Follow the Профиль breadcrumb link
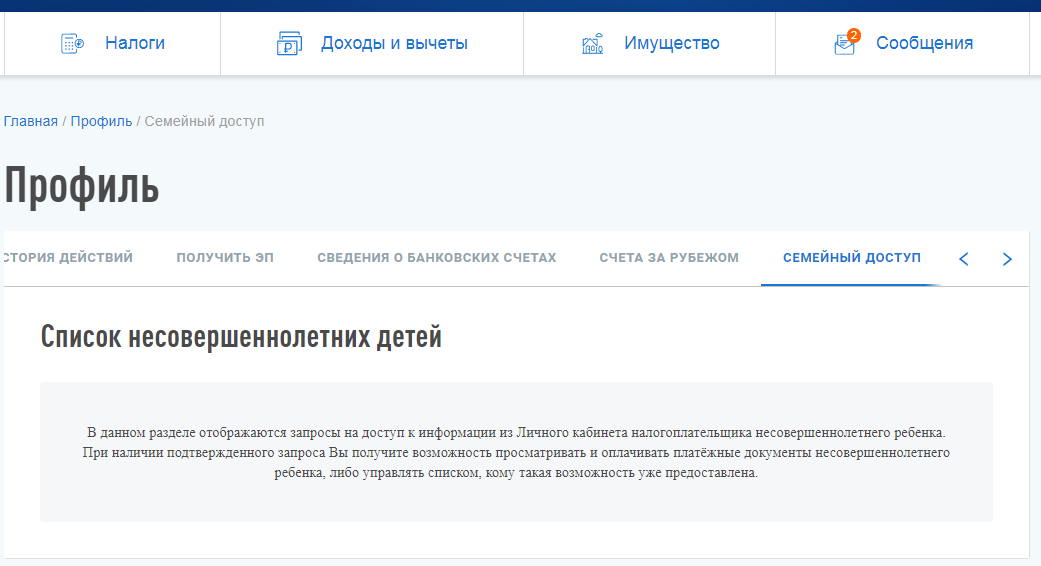Screen dimensions: 1041x566 (x=101, y=121)
